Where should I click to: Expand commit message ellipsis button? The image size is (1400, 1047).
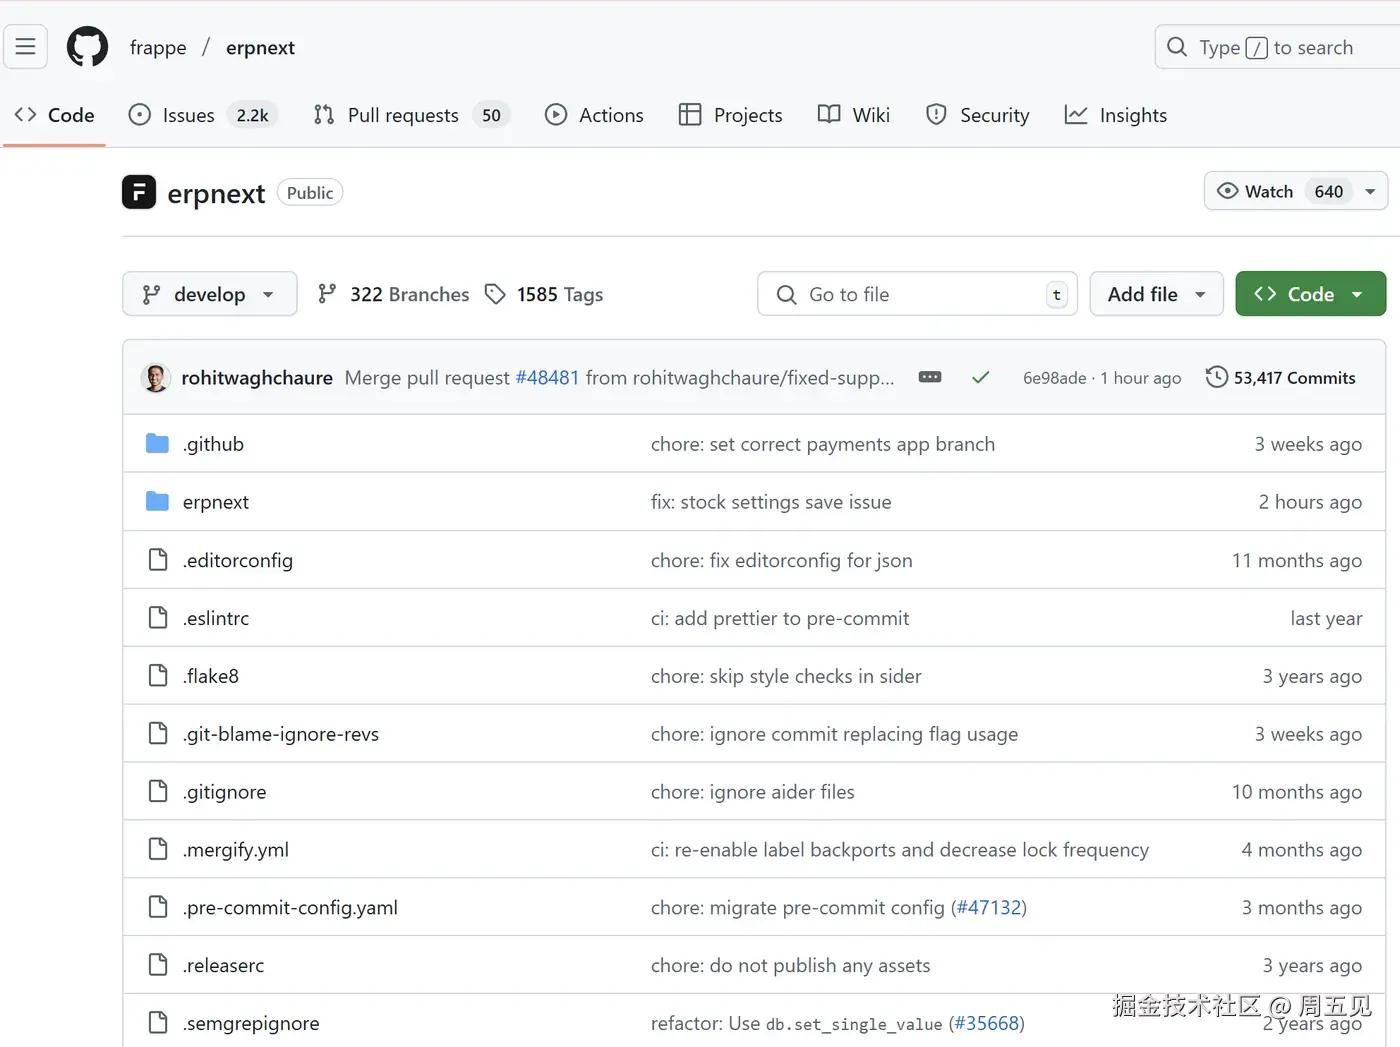pyautogui.click(x=930, y=377)
